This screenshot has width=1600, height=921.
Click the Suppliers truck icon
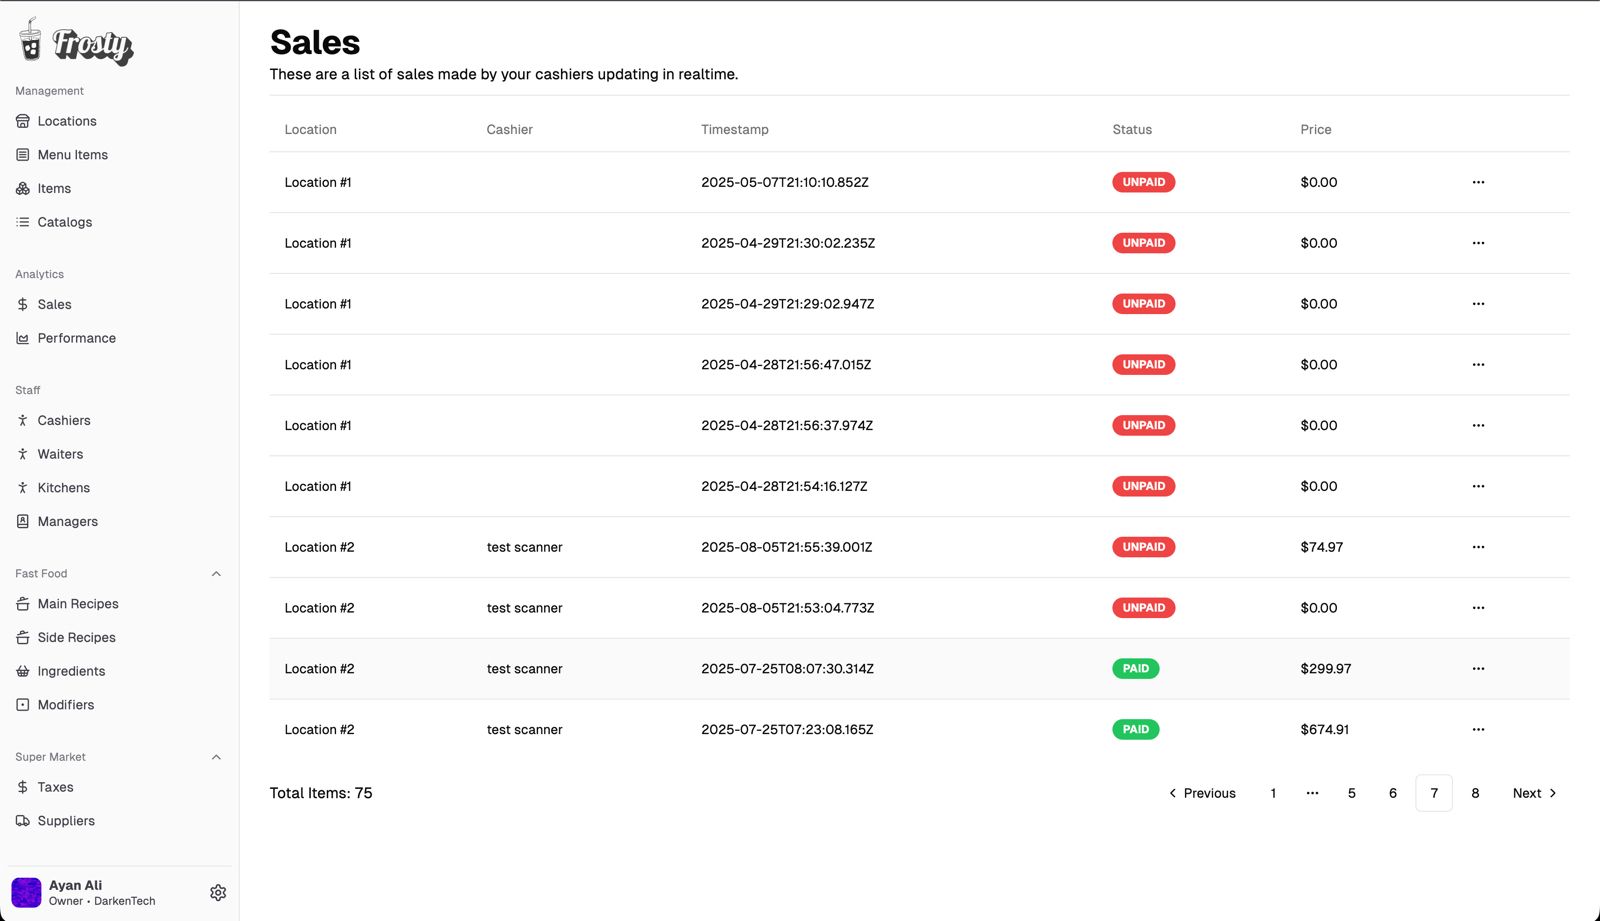click(x=23, y=821)
